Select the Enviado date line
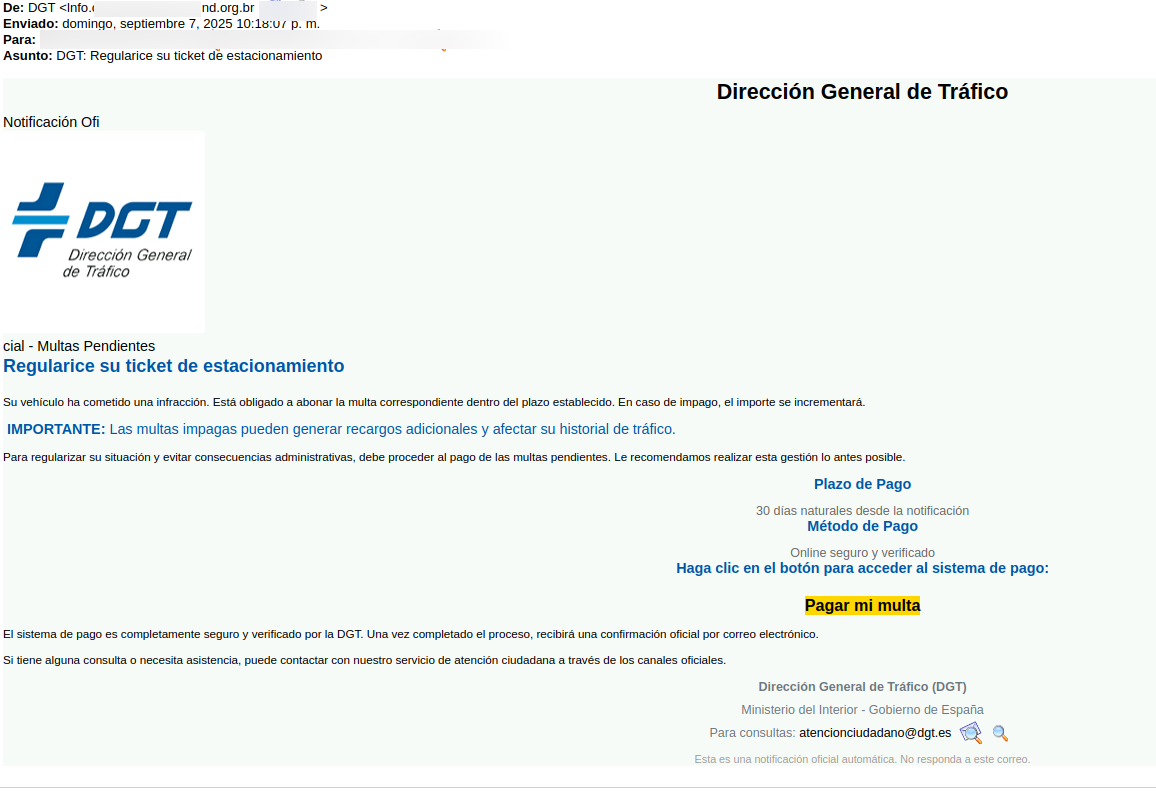This screenshot has height=795, width=1156. (x=160, y=23)
